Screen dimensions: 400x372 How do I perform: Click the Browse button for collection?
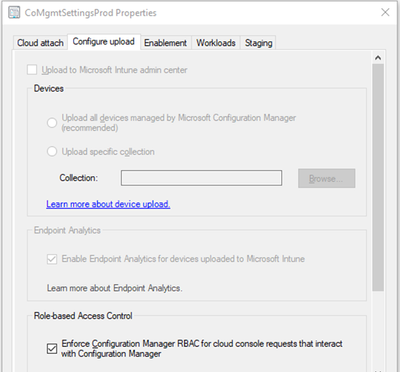click(x=326, y=178)
